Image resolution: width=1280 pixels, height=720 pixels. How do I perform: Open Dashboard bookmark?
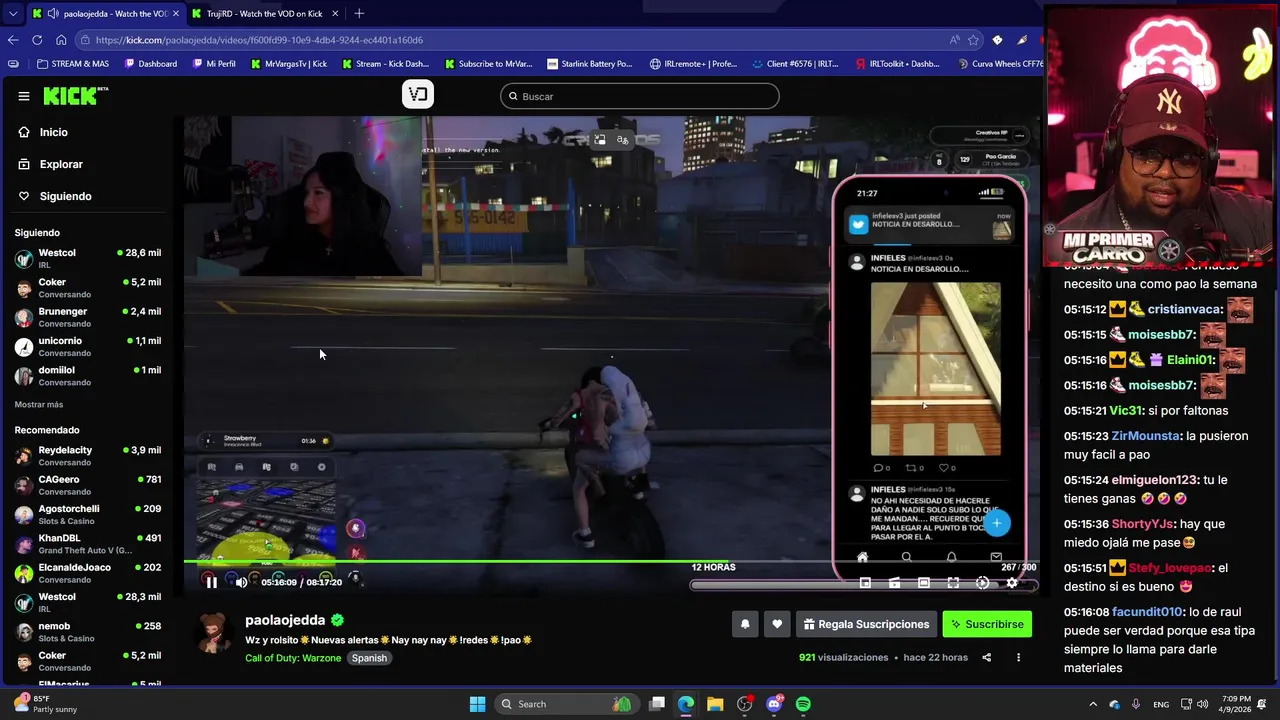pyautogui.click(x=151, y=64)
